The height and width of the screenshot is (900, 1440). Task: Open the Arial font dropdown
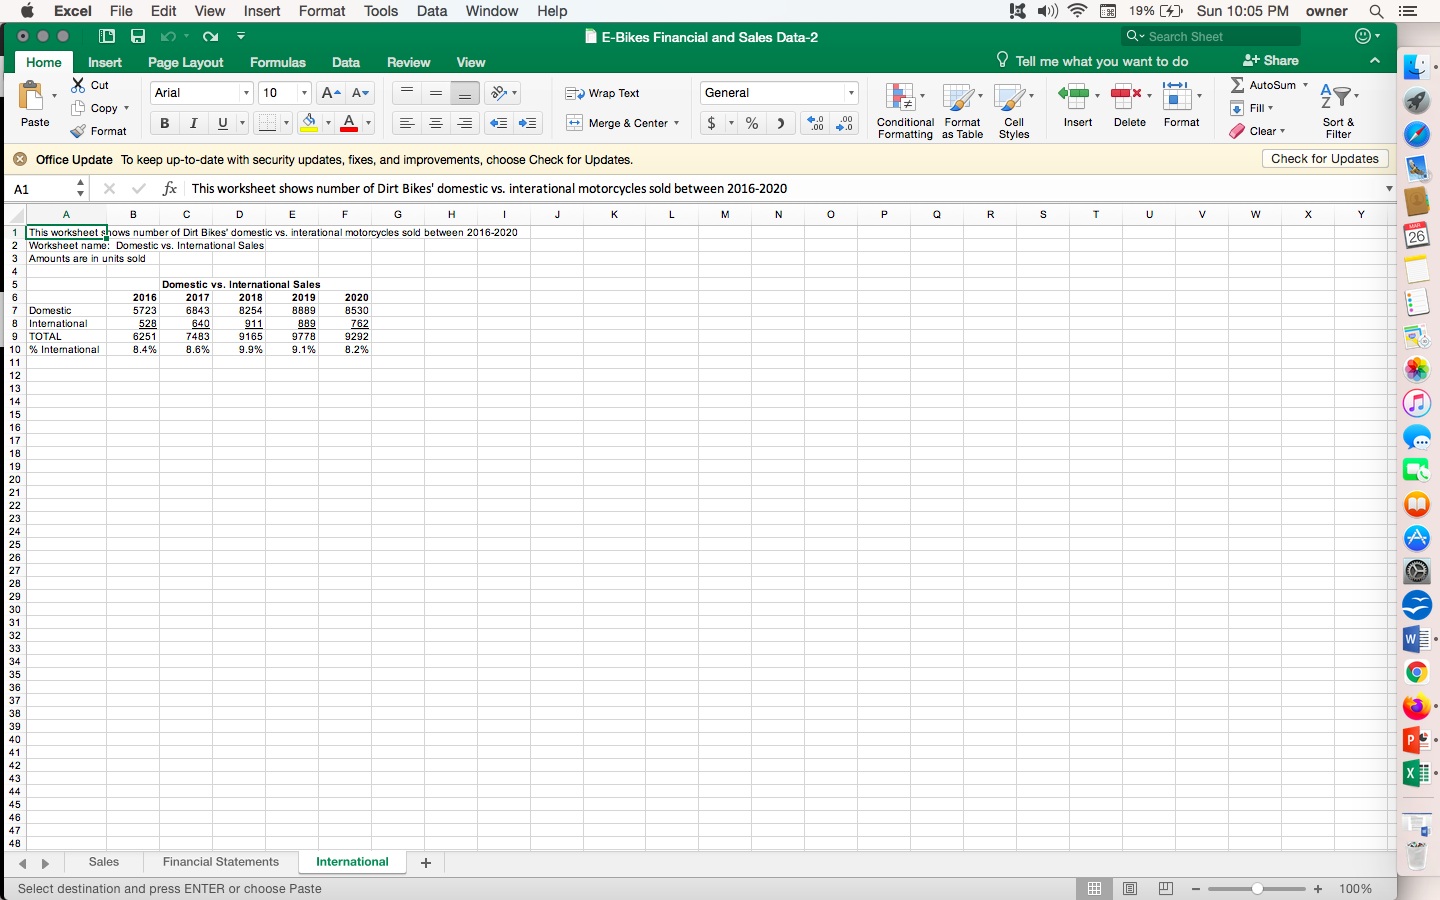tap(200, 93)
